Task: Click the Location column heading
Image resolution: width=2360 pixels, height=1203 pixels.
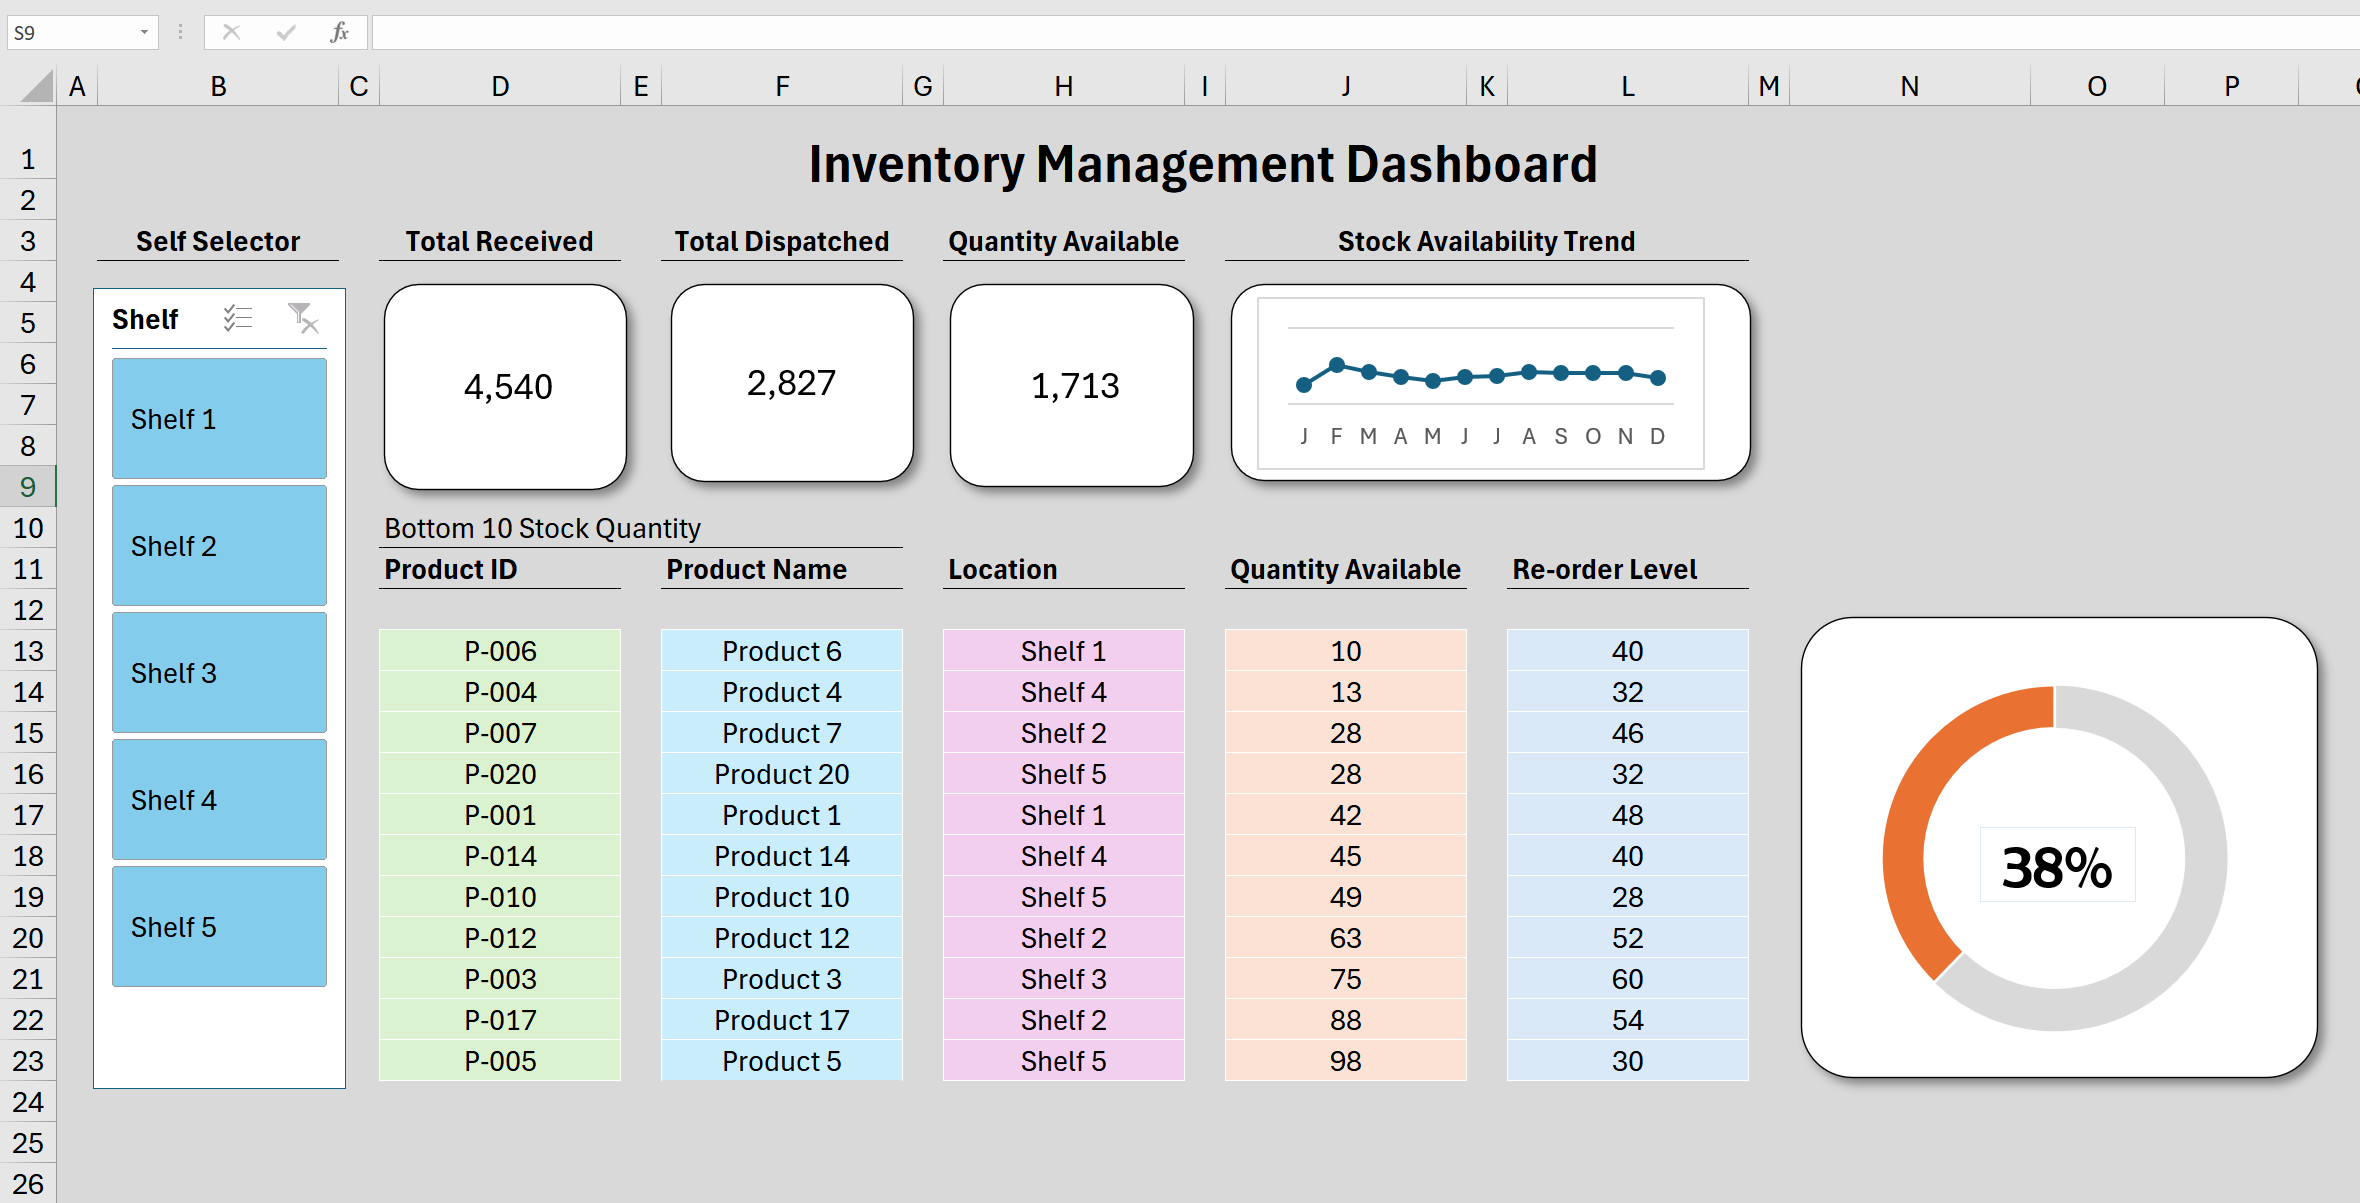Action: [1003, 569]
